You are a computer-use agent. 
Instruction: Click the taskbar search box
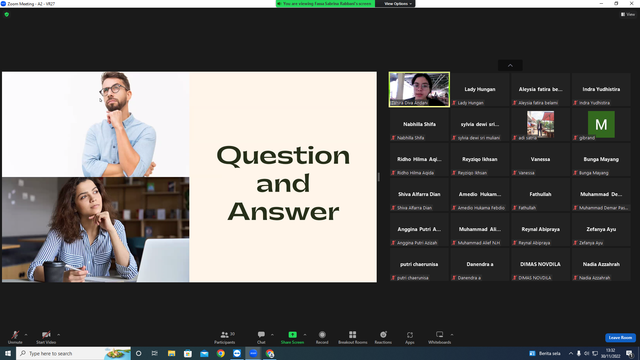pyautogui.click(x=73, y=353)
